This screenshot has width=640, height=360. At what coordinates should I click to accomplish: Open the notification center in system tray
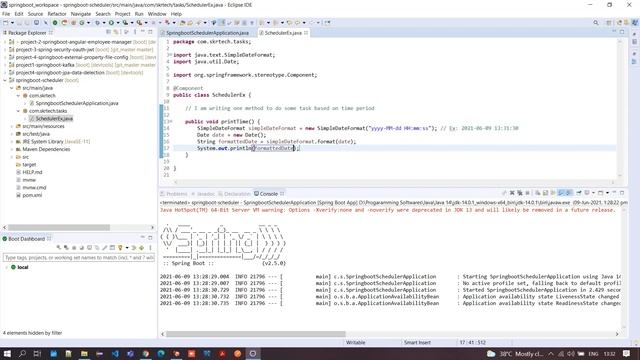(627, 353)
